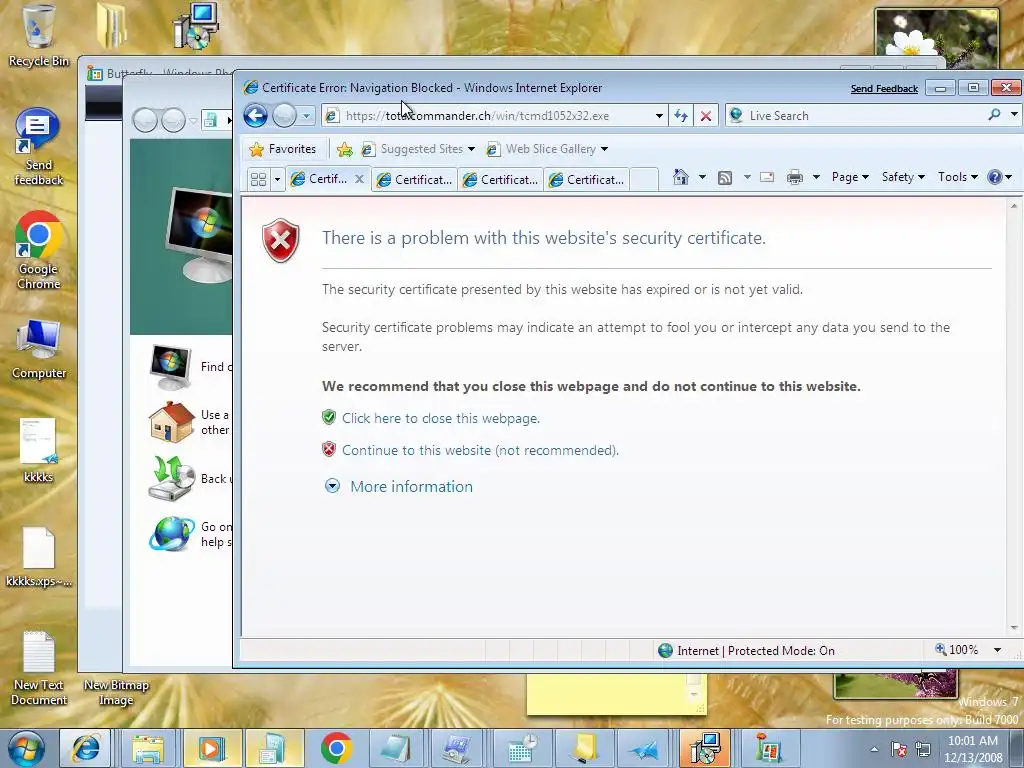
Task: Switch to the second Certificat... tab
Action: (414, 180)
